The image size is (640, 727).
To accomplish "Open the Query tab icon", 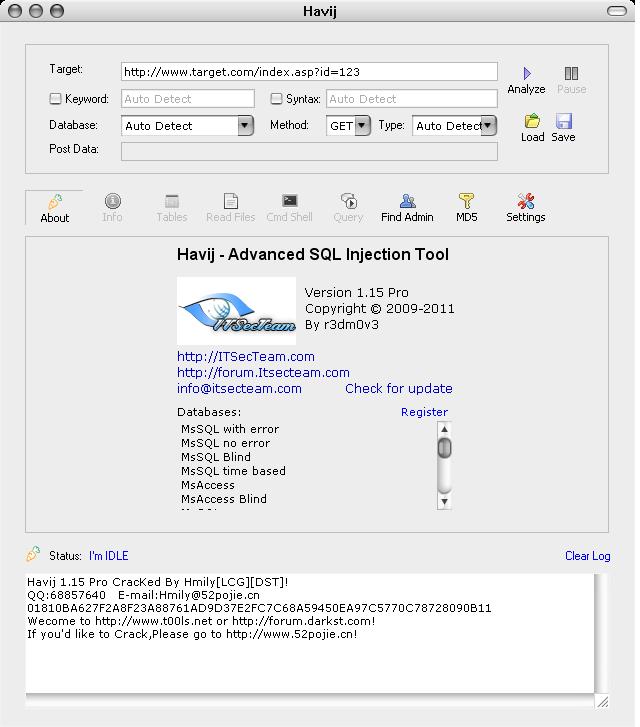I will (348, 201).
